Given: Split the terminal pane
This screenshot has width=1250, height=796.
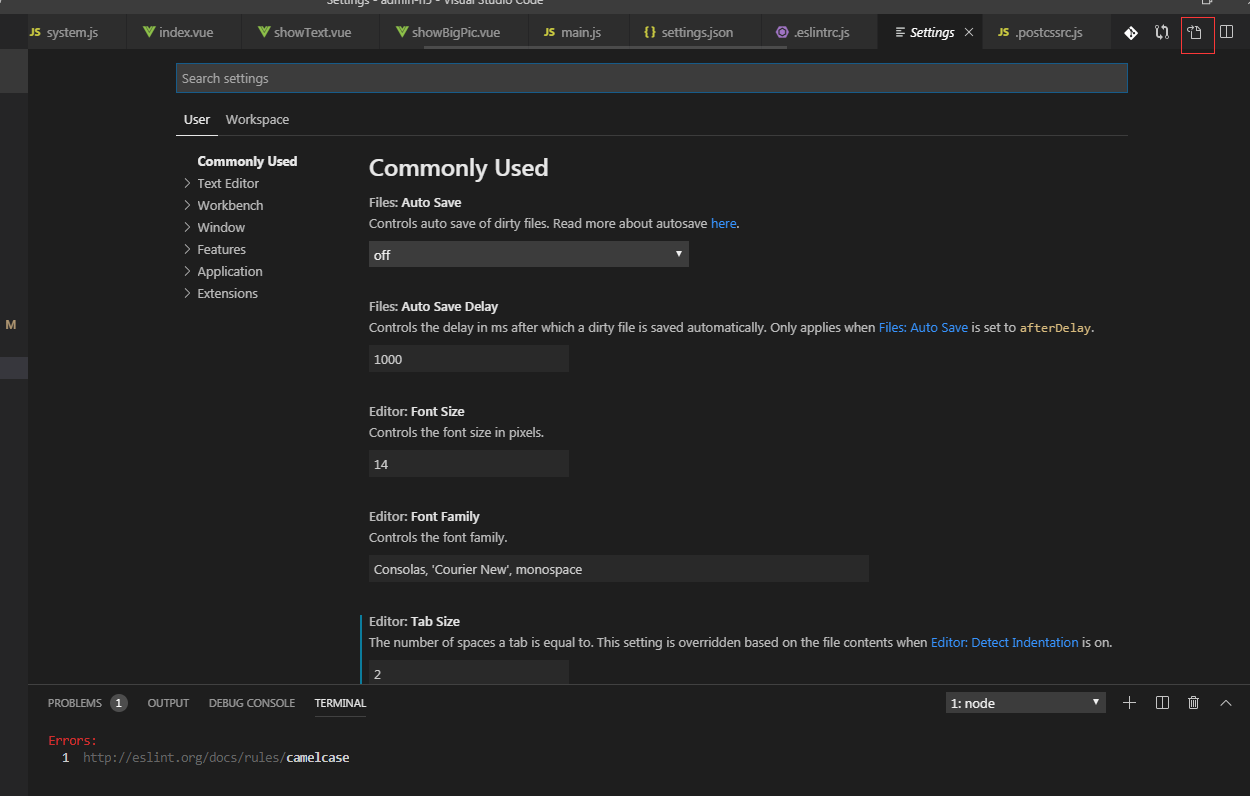Looking at the screenshot, I should [1161, 703].
